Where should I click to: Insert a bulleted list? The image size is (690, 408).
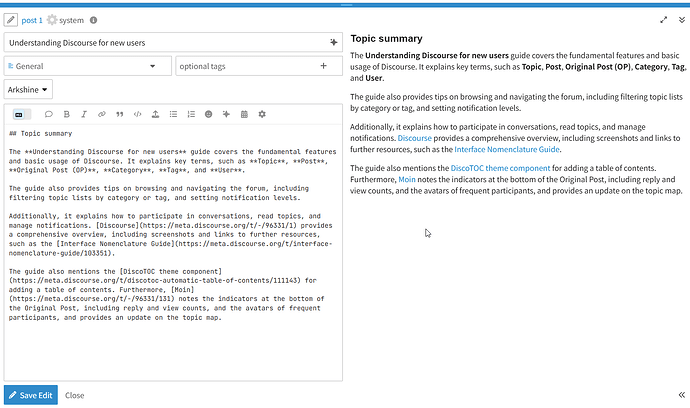173,114
